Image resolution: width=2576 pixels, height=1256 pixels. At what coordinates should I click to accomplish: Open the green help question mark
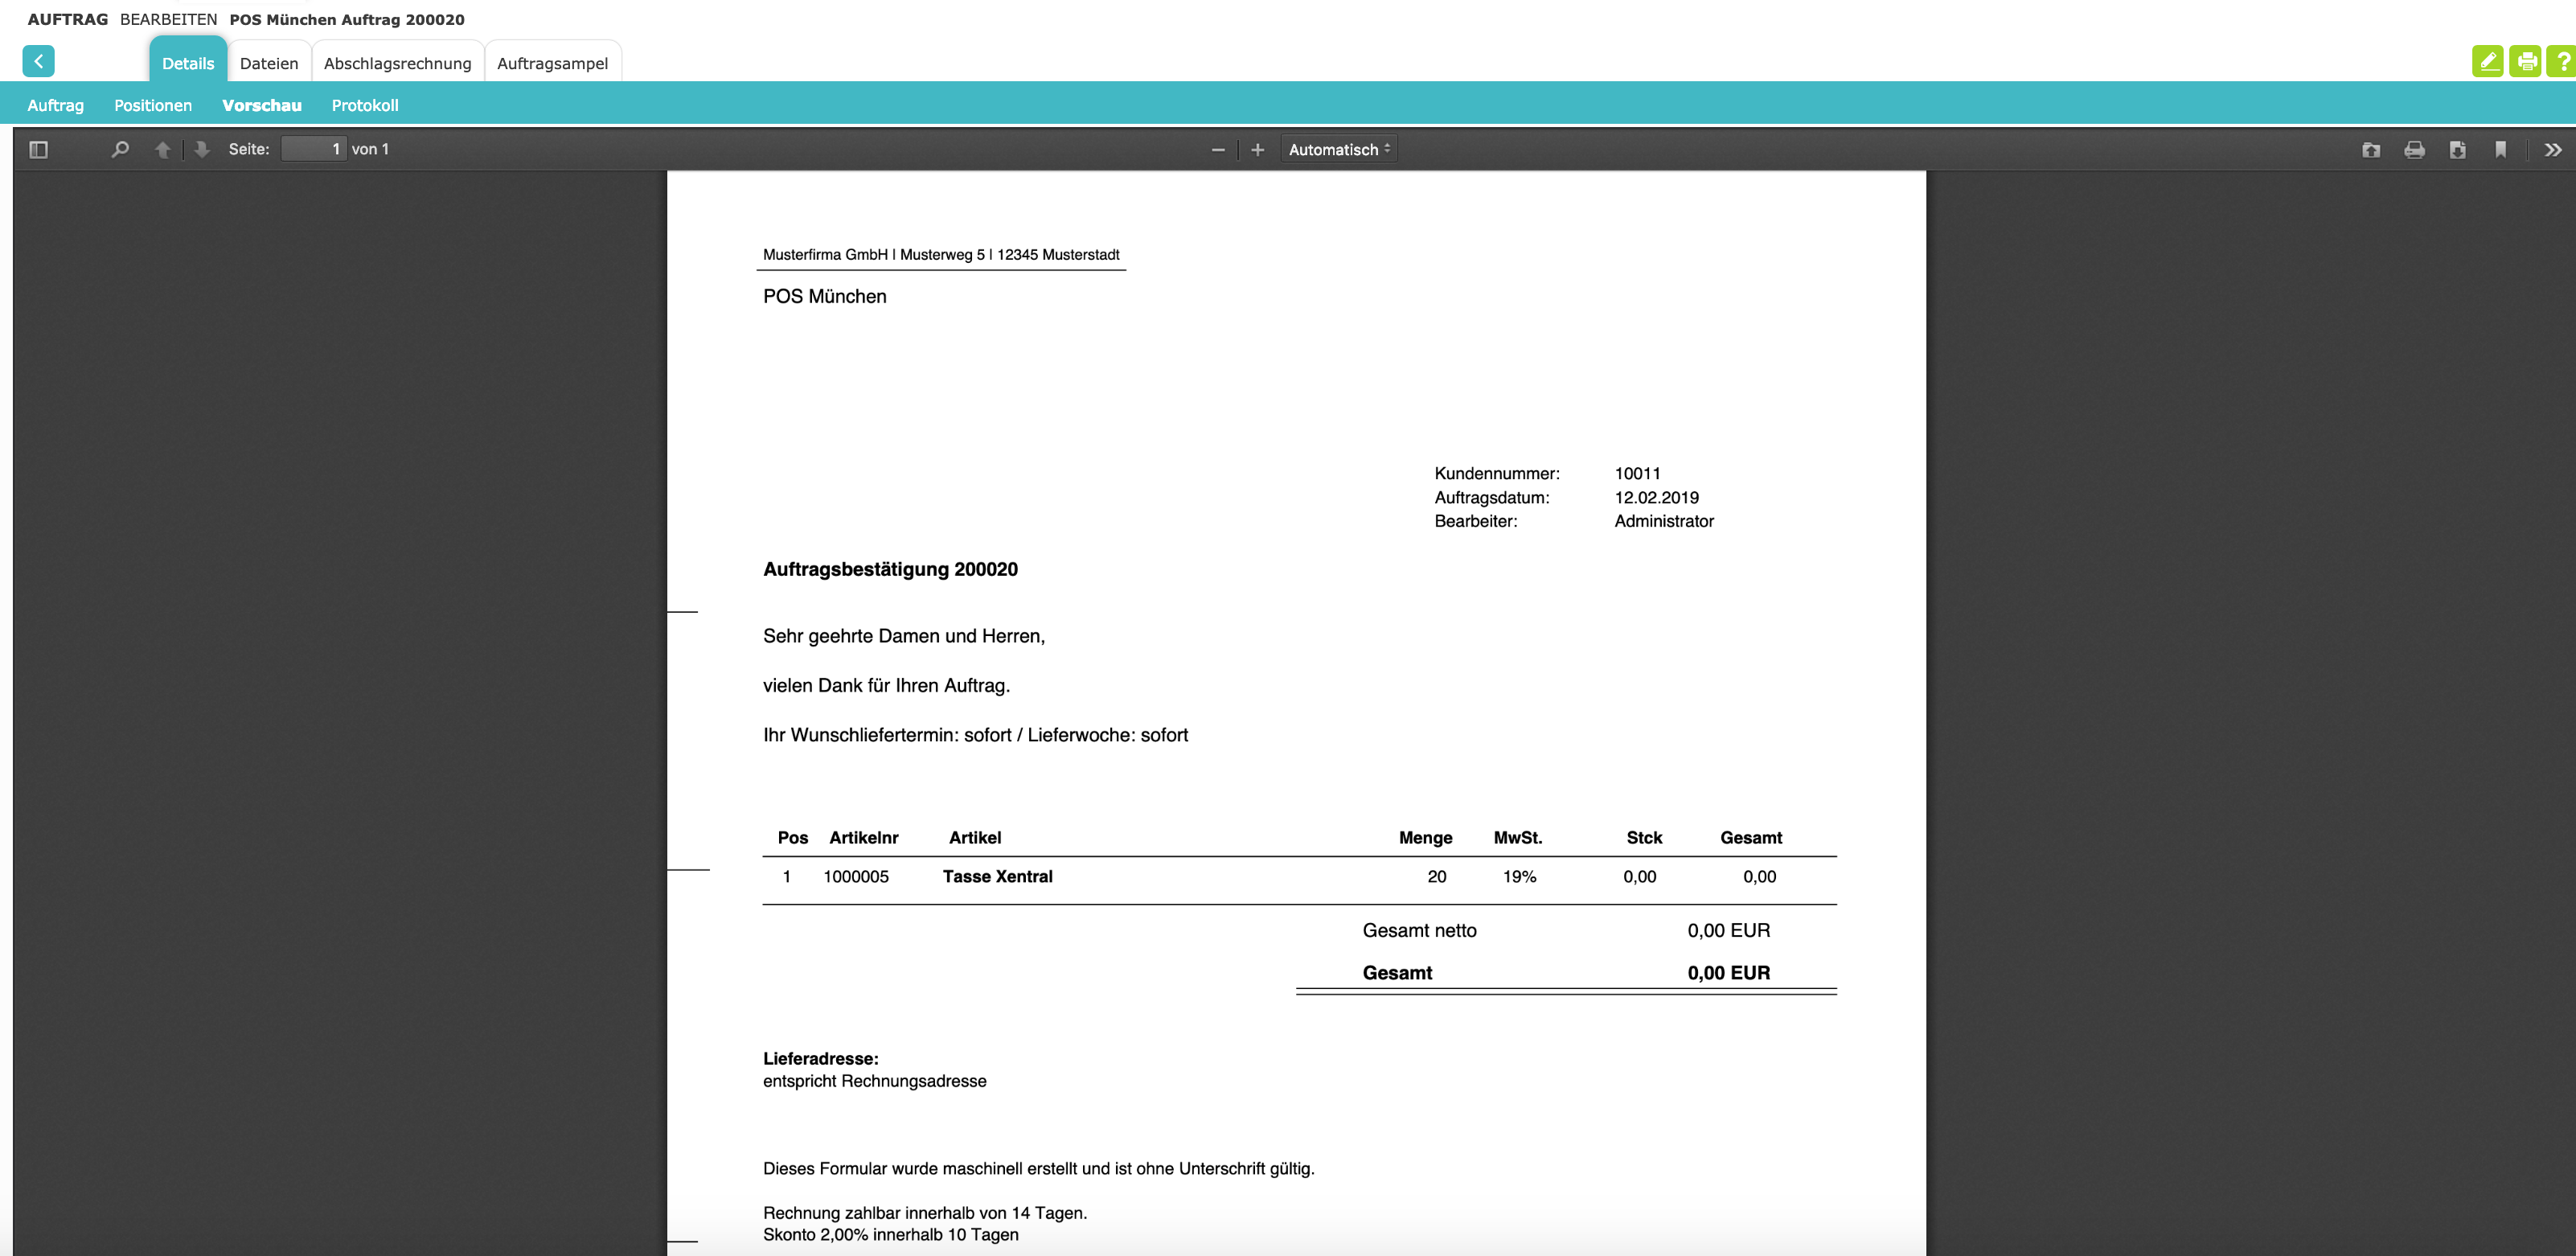click(x=2562, y=62)
